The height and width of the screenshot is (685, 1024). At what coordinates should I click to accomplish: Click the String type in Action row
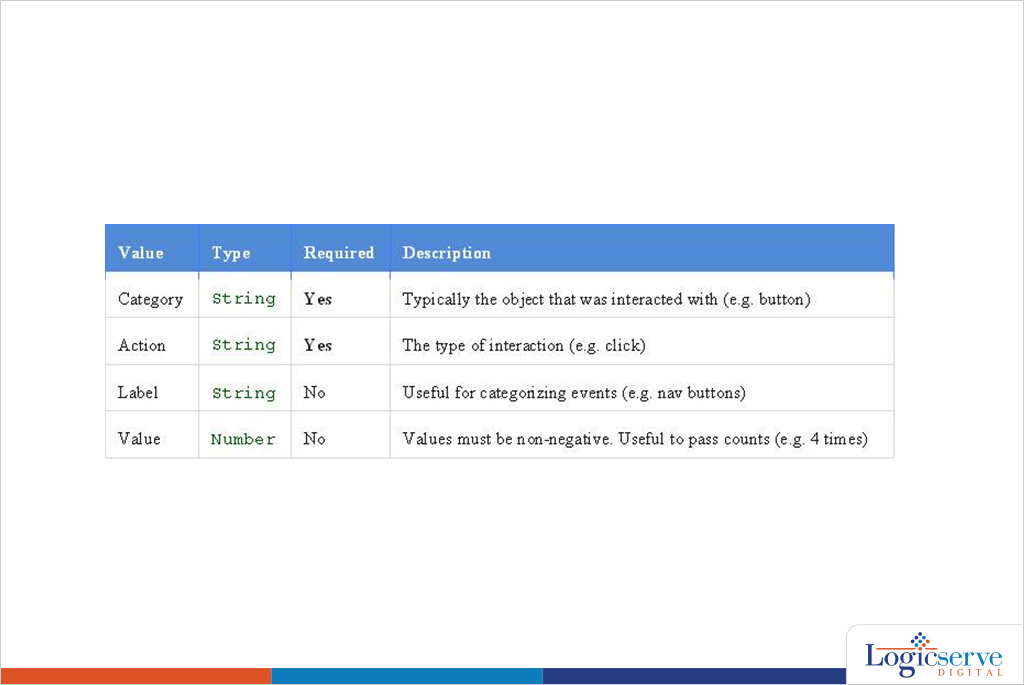(244, 345)
